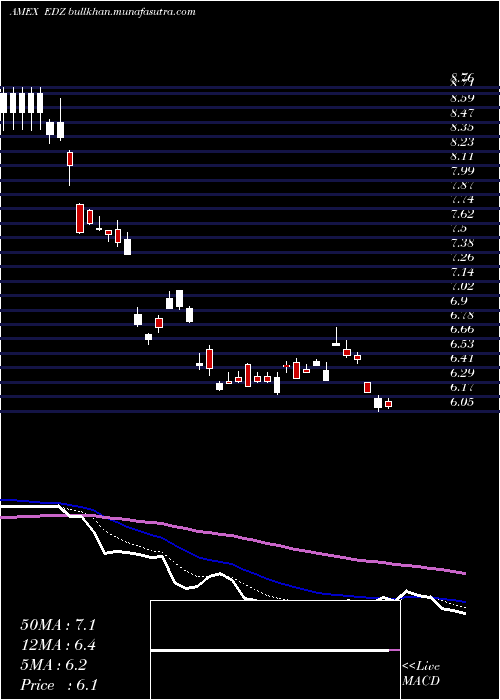500x700 pixels.
Task: Select the 7.99 price axis label
Action: coord(462,171)
